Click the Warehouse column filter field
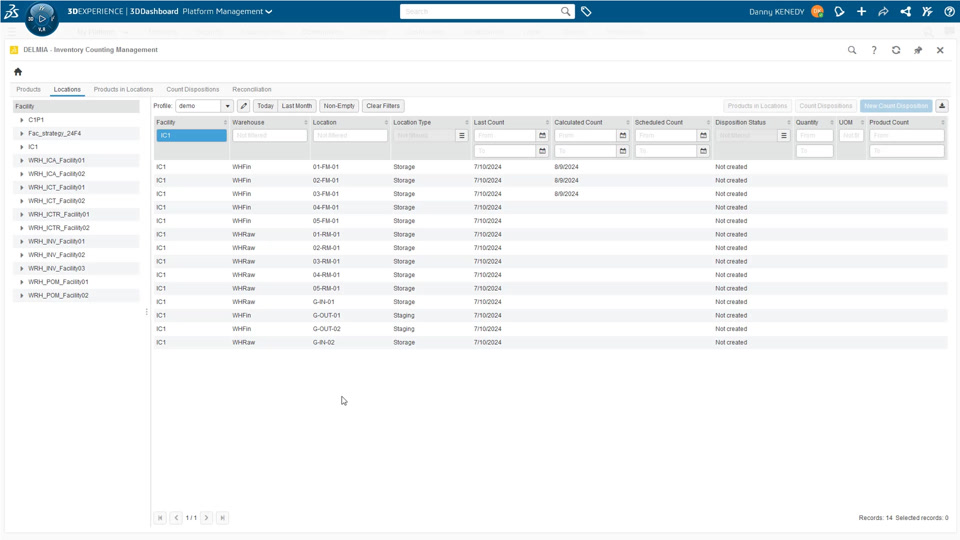This screenshot has width=960, height=540. pyautogui.click(x=269, y=135)
